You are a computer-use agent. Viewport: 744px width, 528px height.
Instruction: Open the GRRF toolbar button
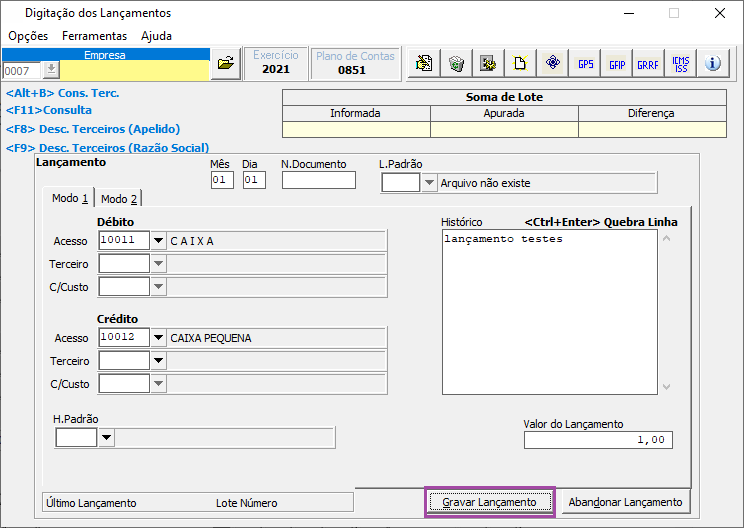[x=648, y=63]
